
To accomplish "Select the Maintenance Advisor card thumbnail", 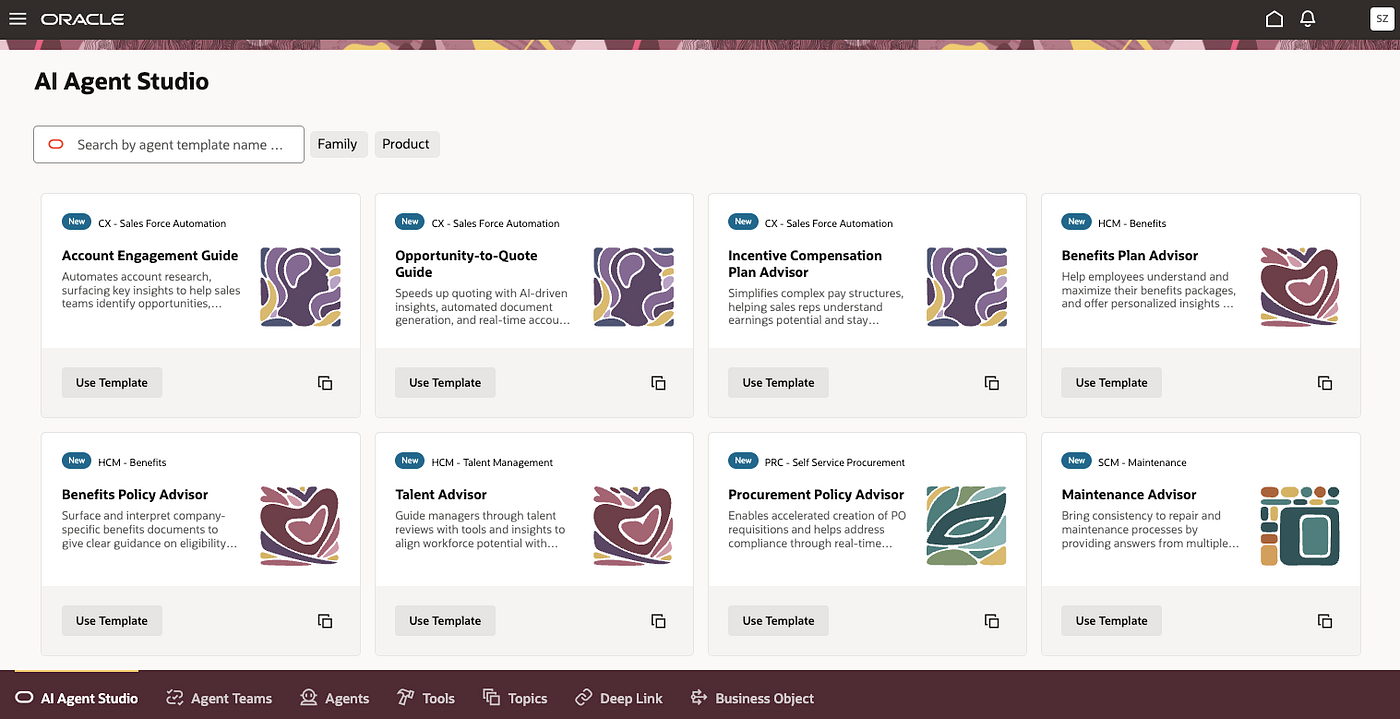I will (1300, 526).
